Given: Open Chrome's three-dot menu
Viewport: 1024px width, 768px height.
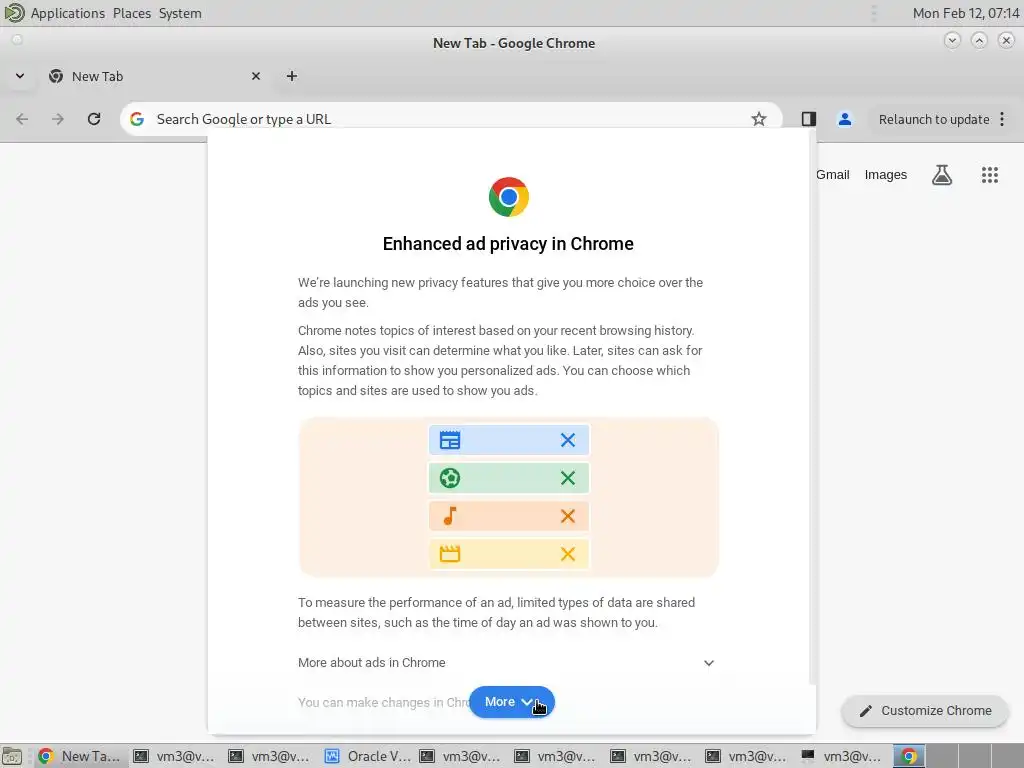Looking at the screenshot, I should [1002, 119].
